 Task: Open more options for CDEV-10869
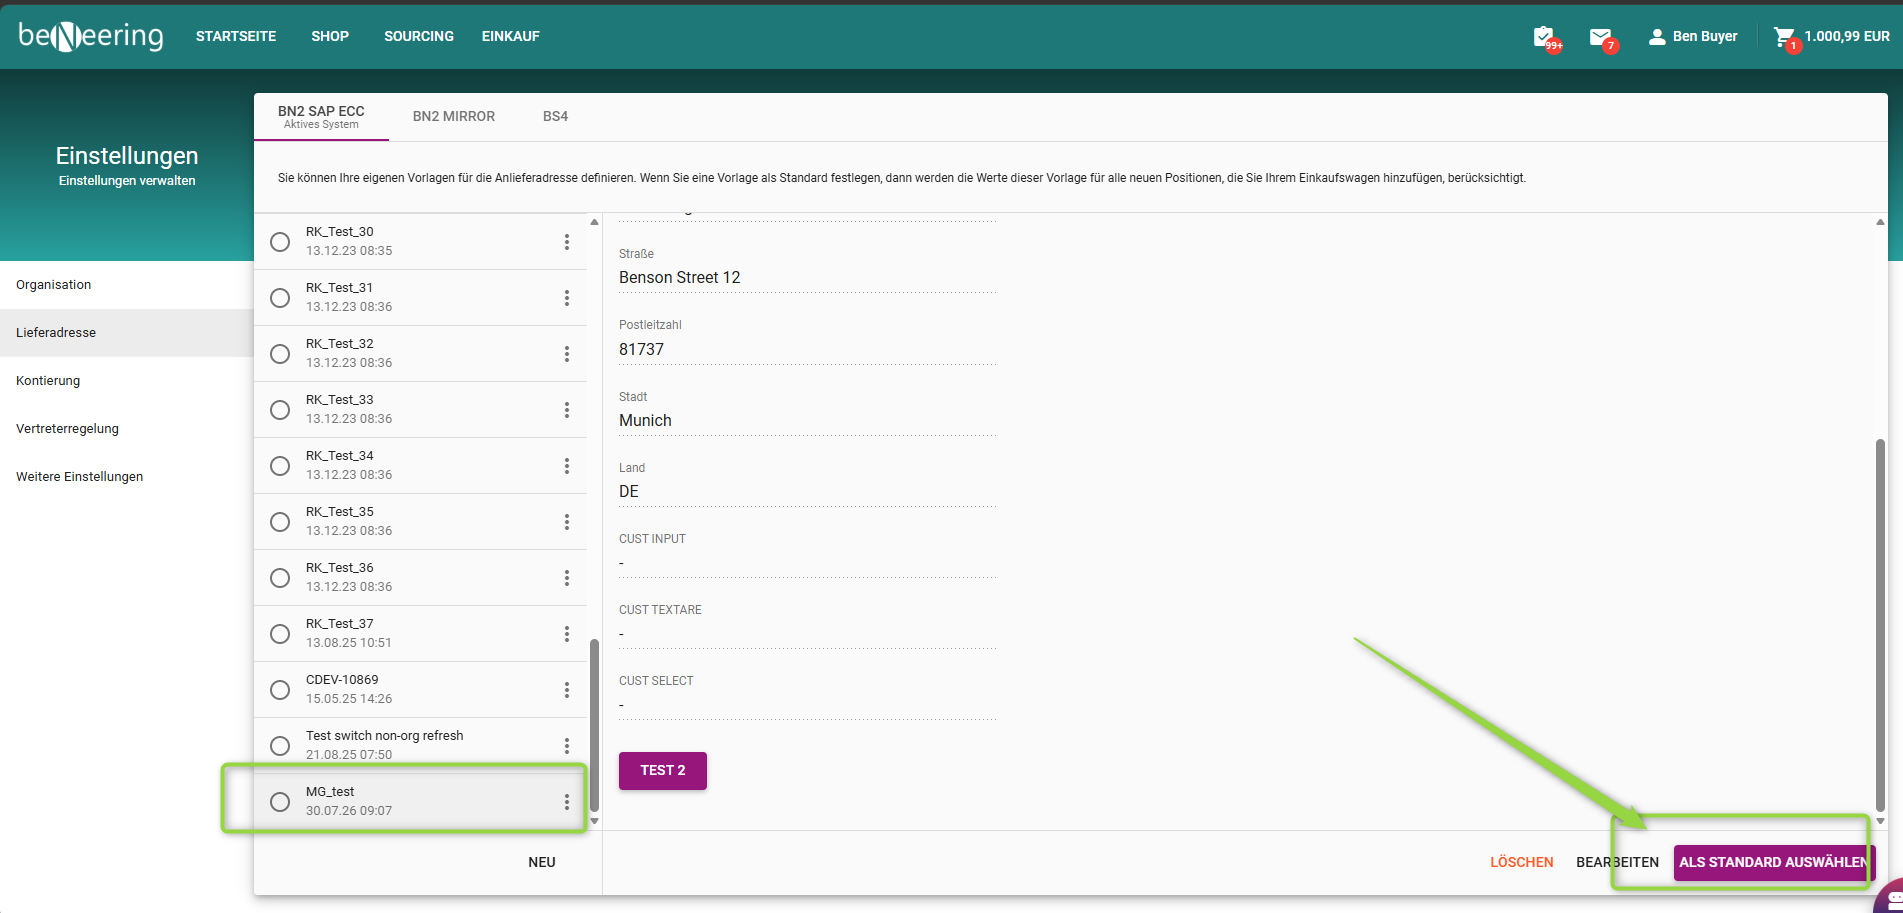pos(566,690)
